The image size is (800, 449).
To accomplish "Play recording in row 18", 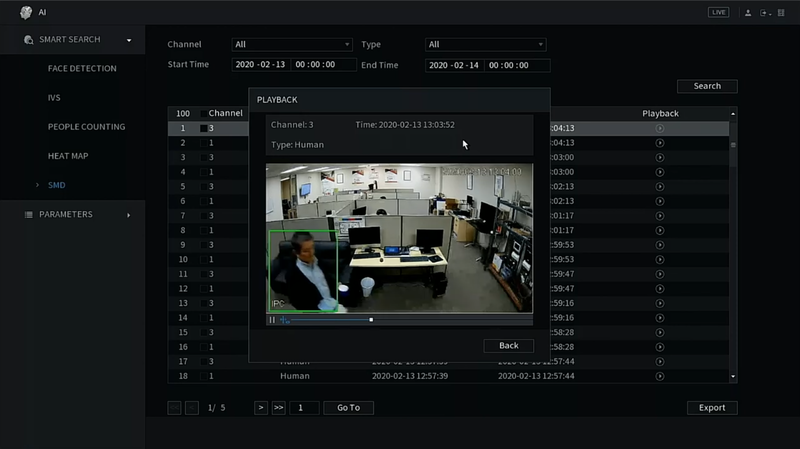I will [659, 376].
